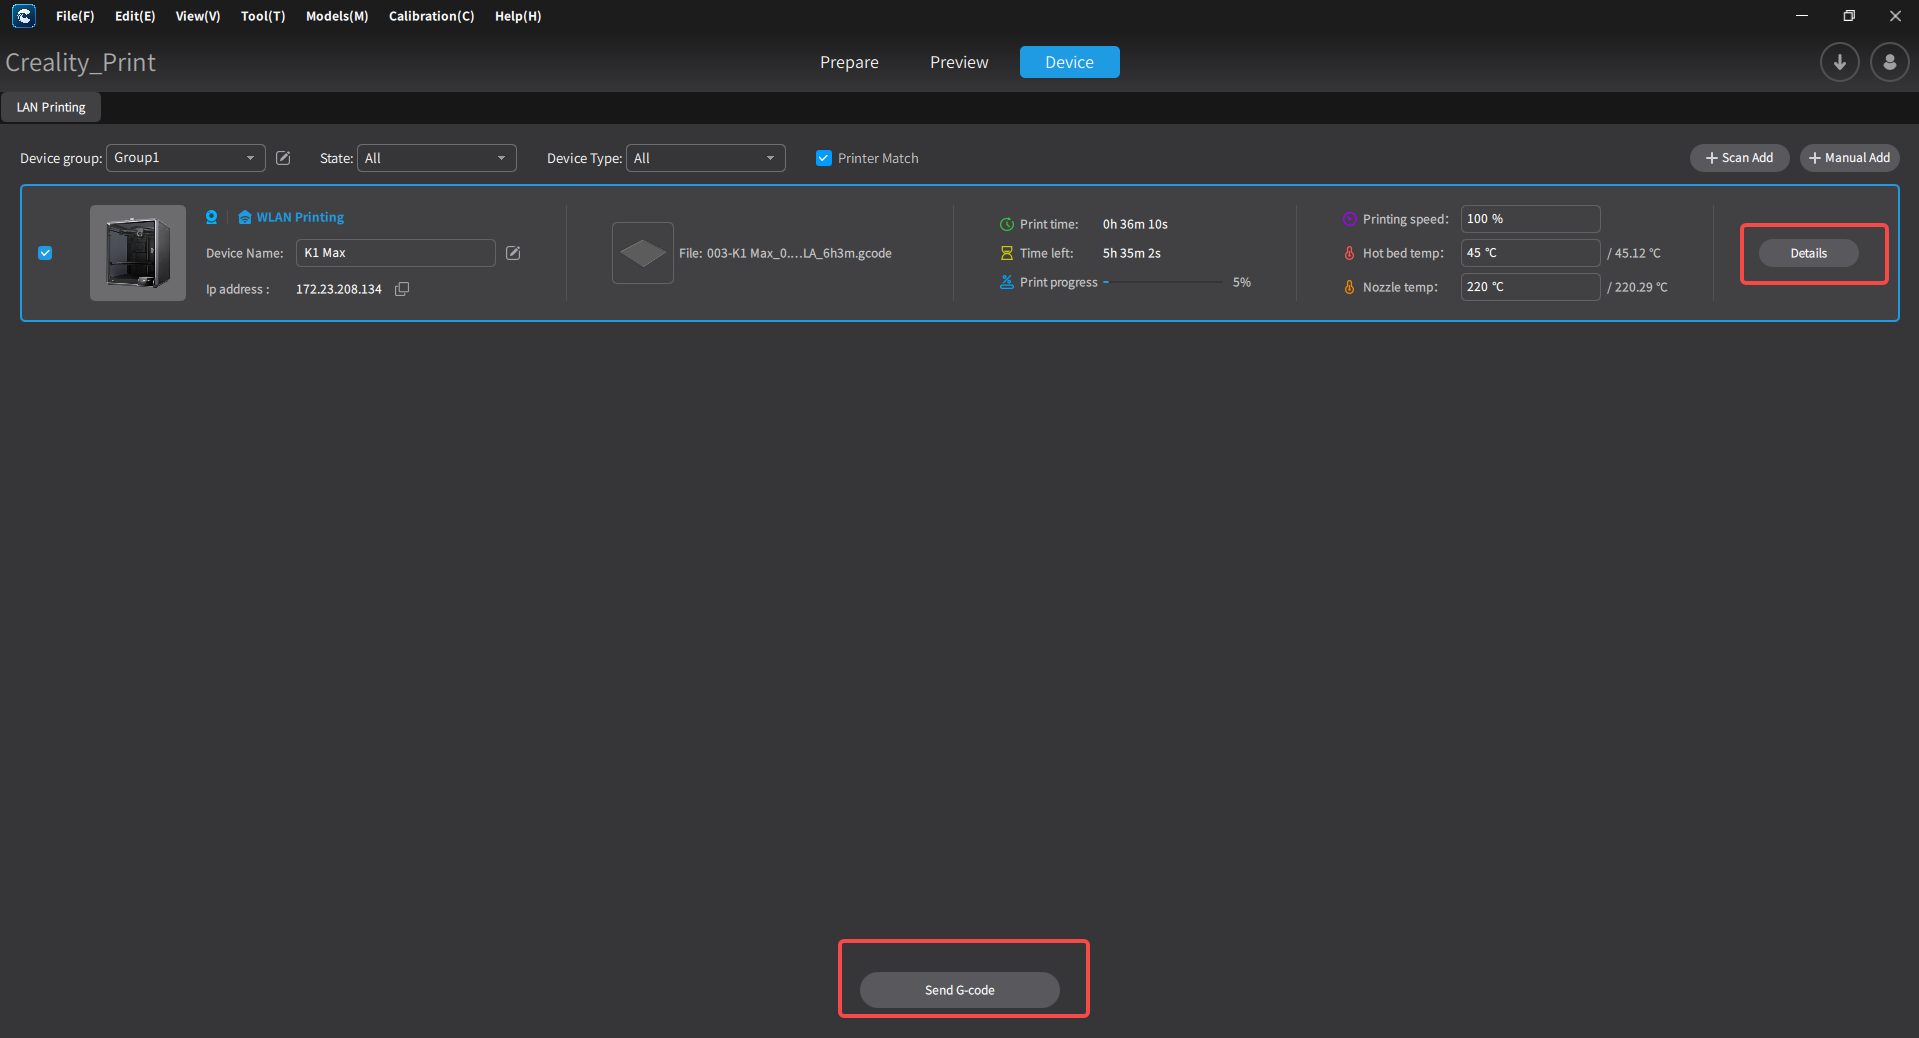Select the LAN Printing tab
The image size is (1919, 1038).
pos(51,107)
